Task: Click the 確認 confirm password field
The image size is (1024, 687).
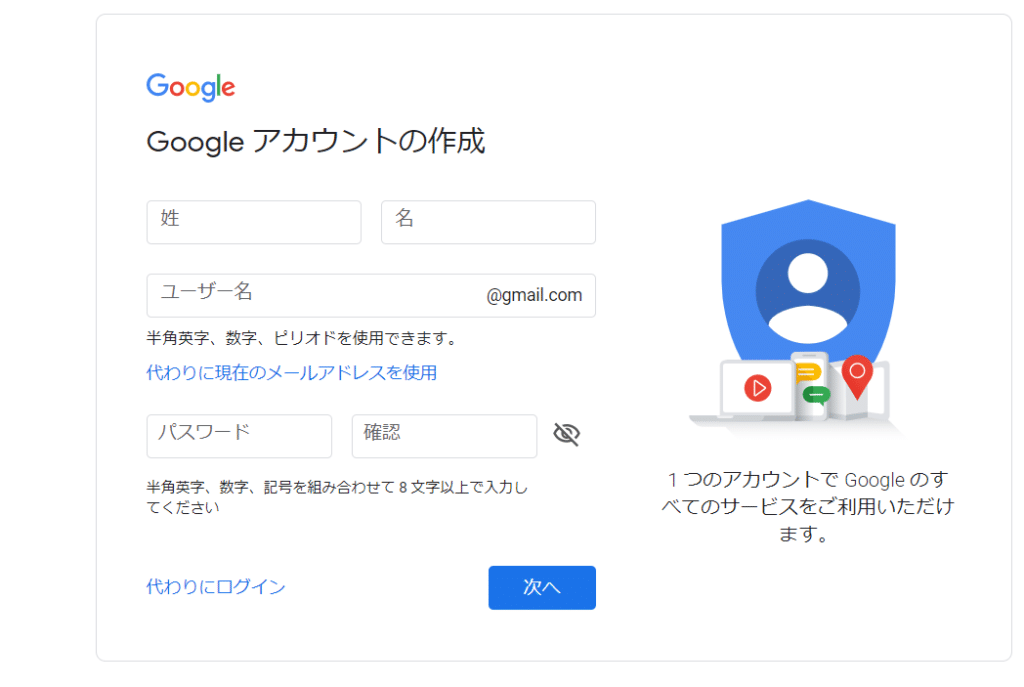Action: pos(444,436)
